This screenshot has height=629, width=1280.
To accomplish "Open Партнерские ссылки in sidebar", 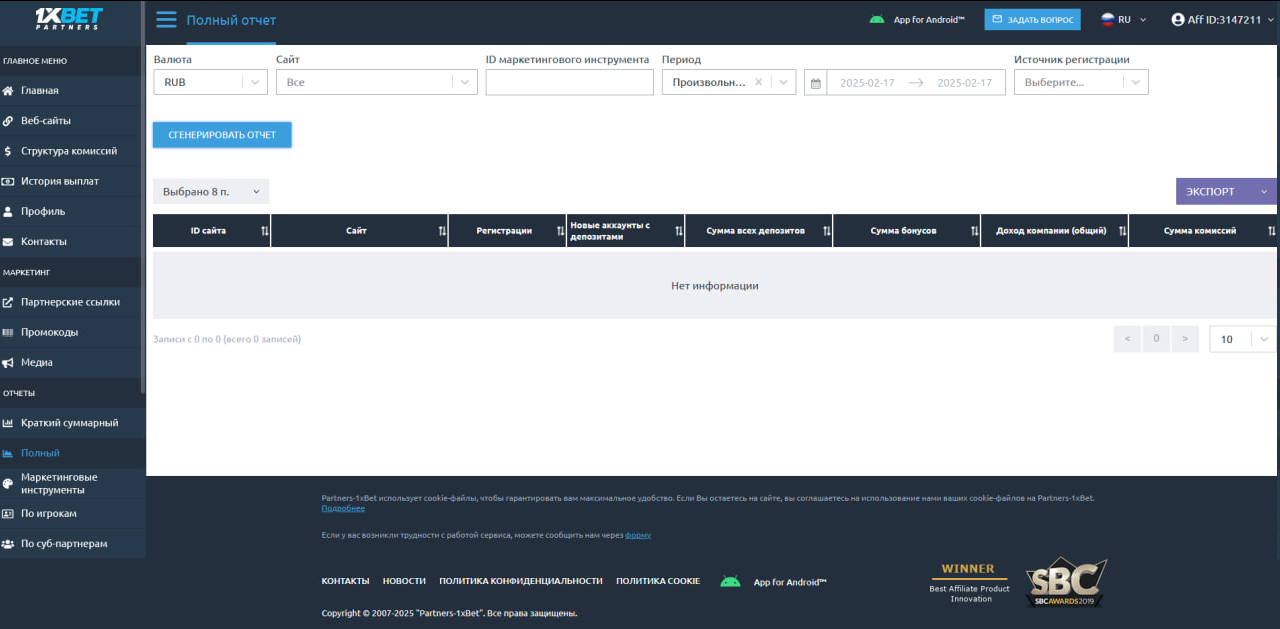I will pyautogui.click(x=70, y=302).
